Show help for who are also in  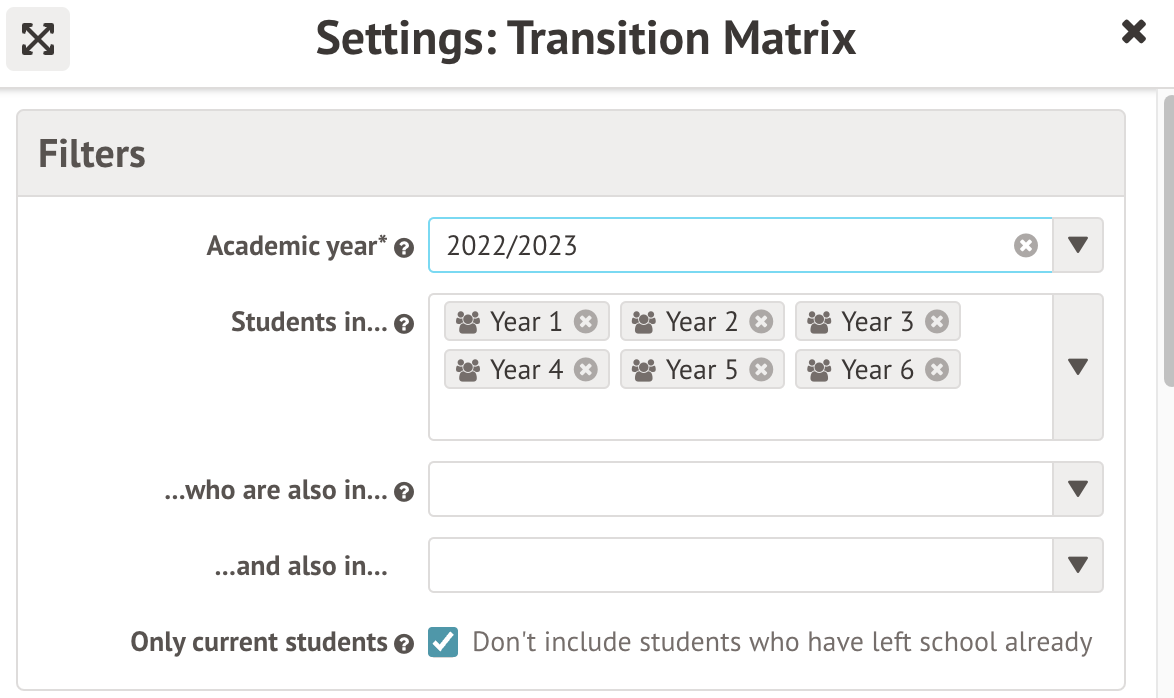point(404,492)
